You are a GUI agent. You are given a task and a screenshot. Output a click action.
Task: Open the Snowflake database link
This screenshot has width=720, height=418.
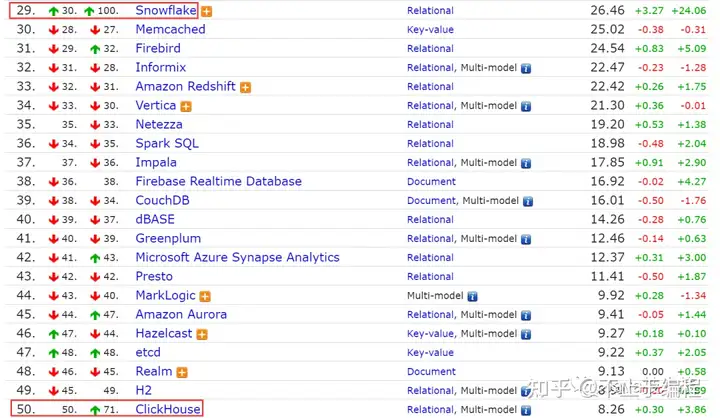pyautogui.click(x=166, y=10)
